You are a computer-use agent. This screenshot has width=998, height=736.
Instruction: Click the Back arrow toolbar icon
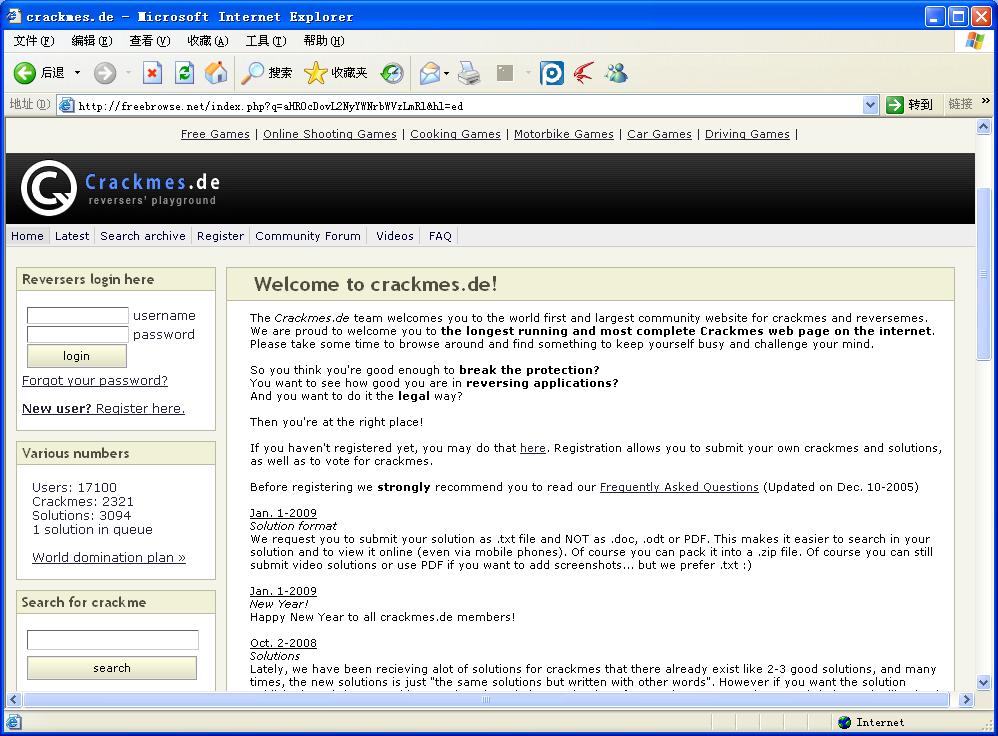click(25, 73)
